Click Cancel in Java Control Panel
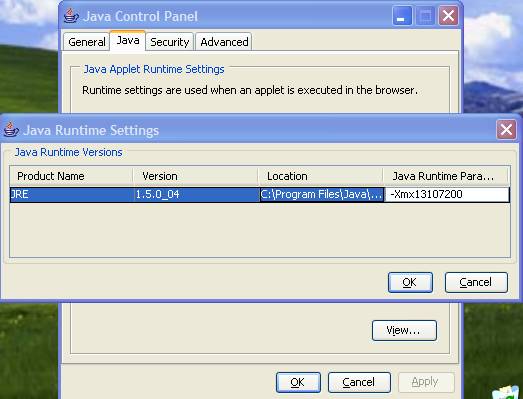 359,382
